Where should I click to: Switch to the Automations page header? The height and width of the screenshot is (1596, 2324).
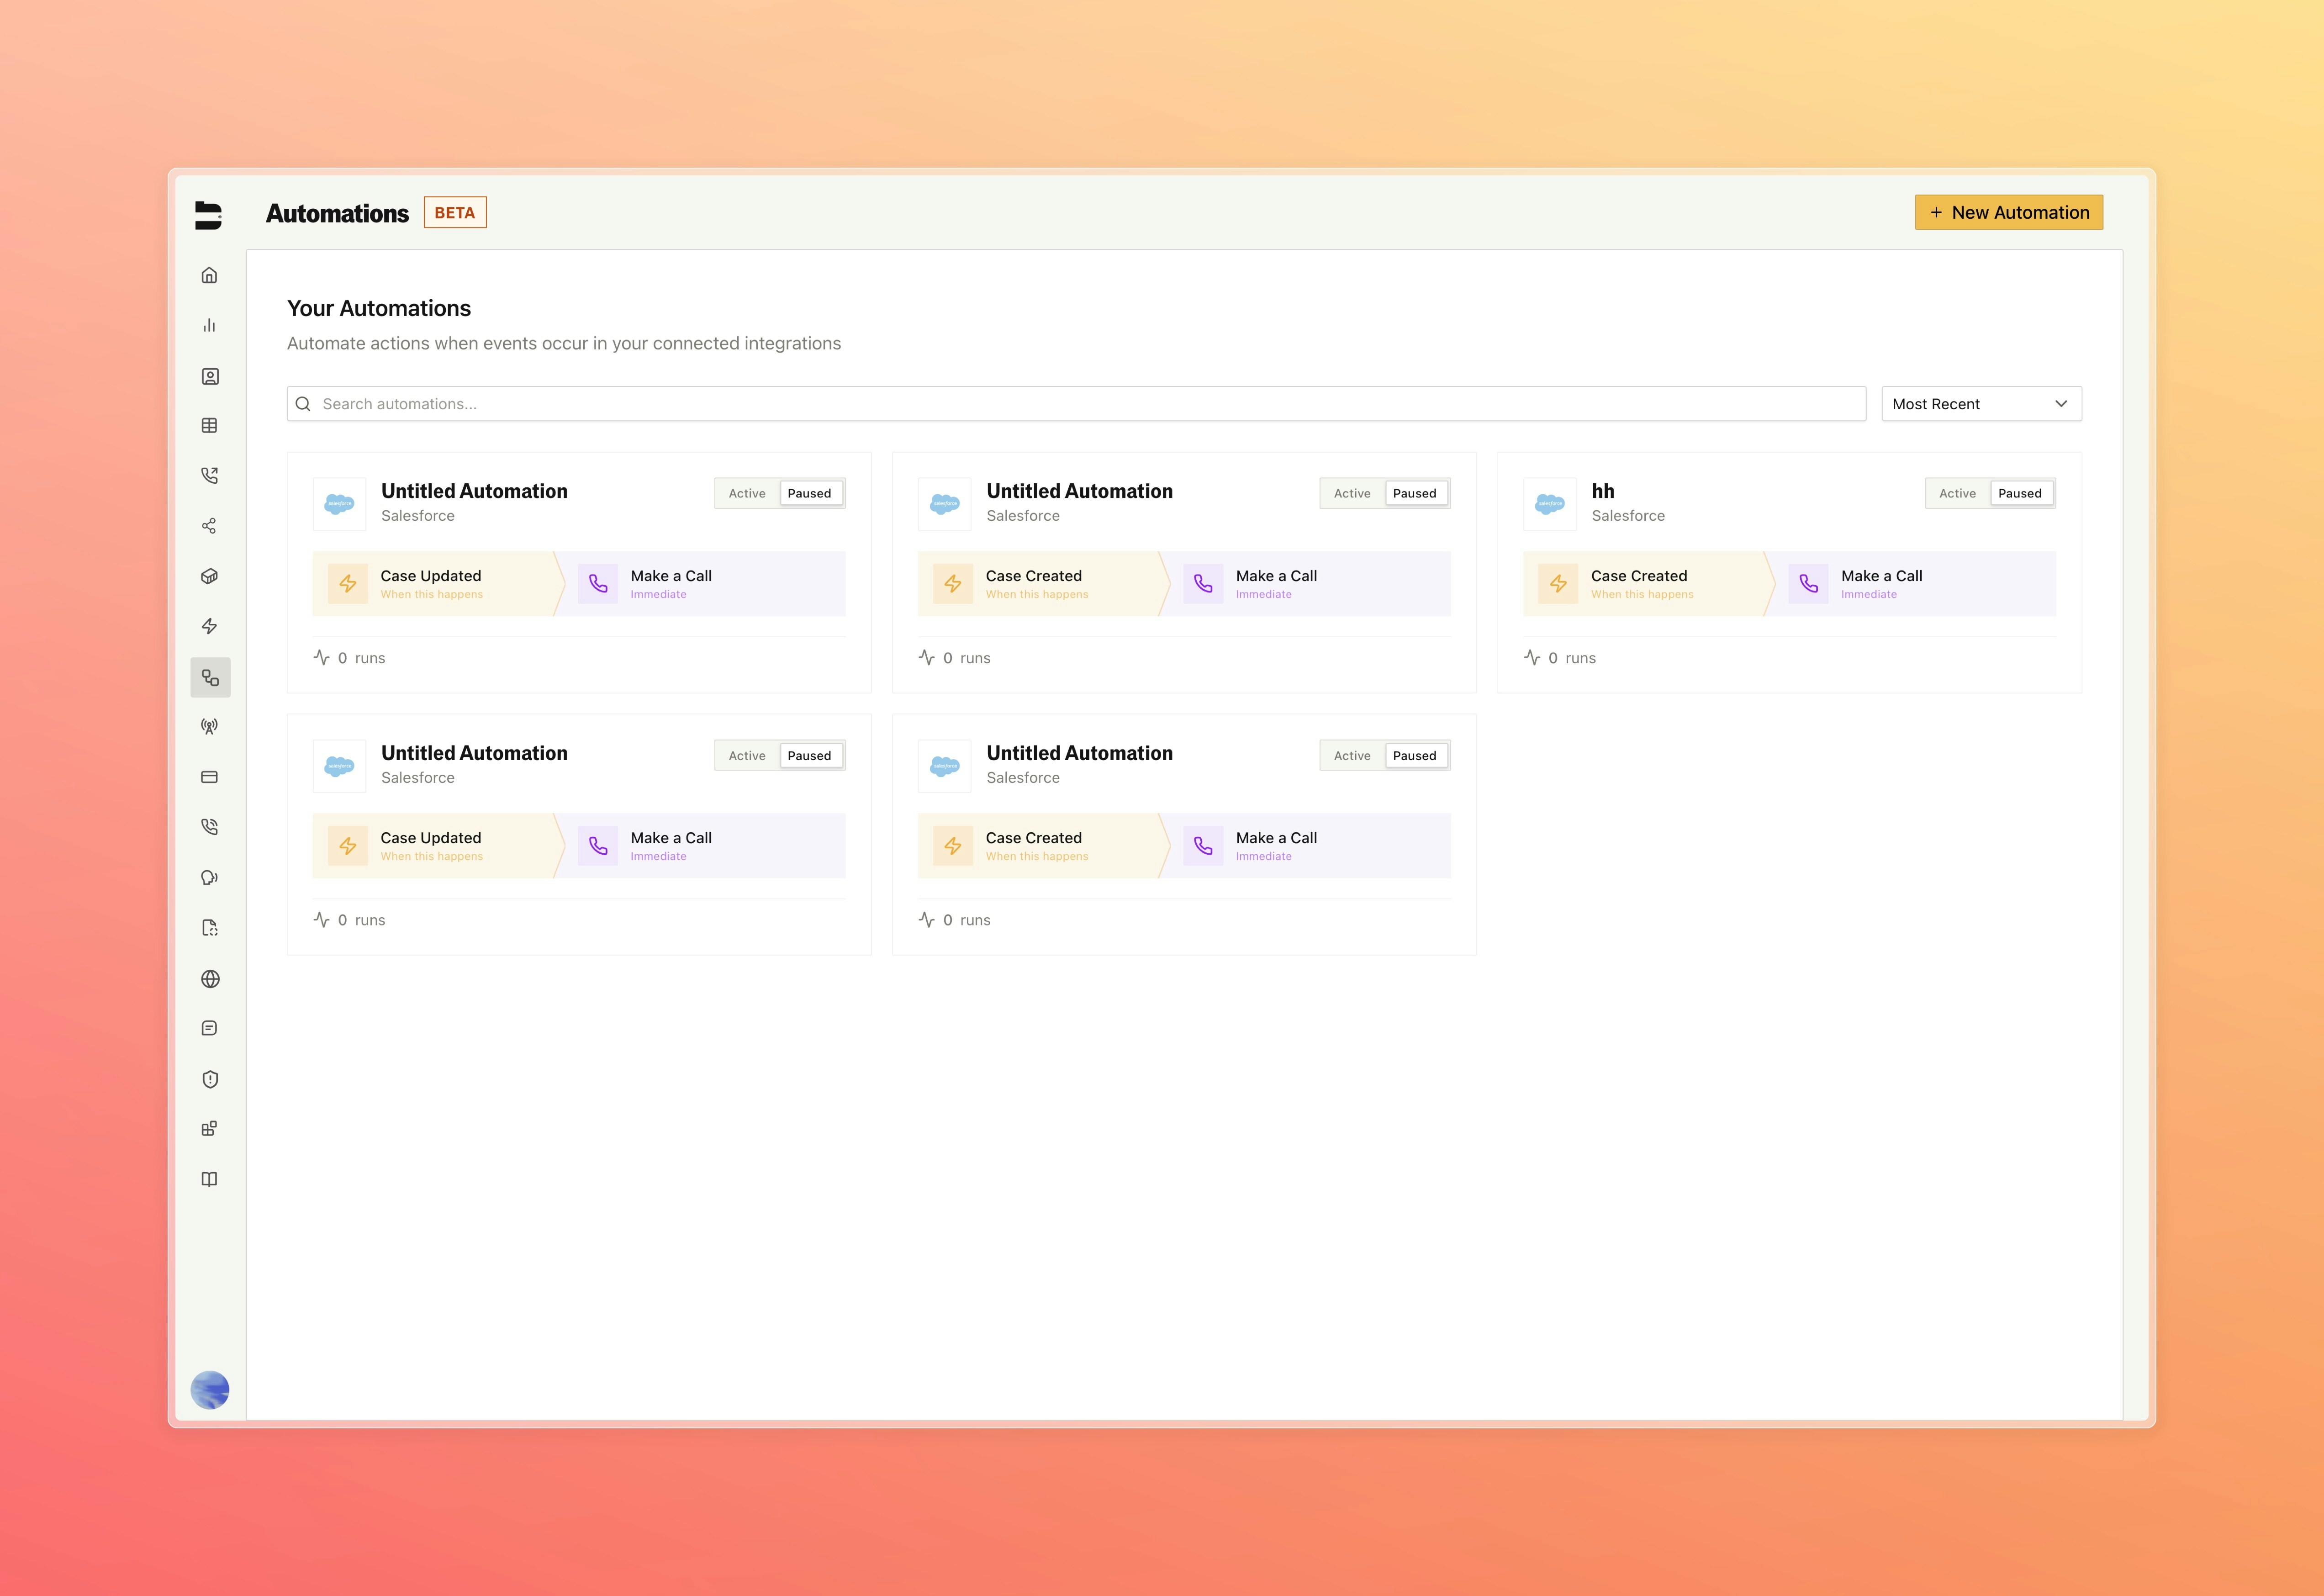tap(337, 212)
